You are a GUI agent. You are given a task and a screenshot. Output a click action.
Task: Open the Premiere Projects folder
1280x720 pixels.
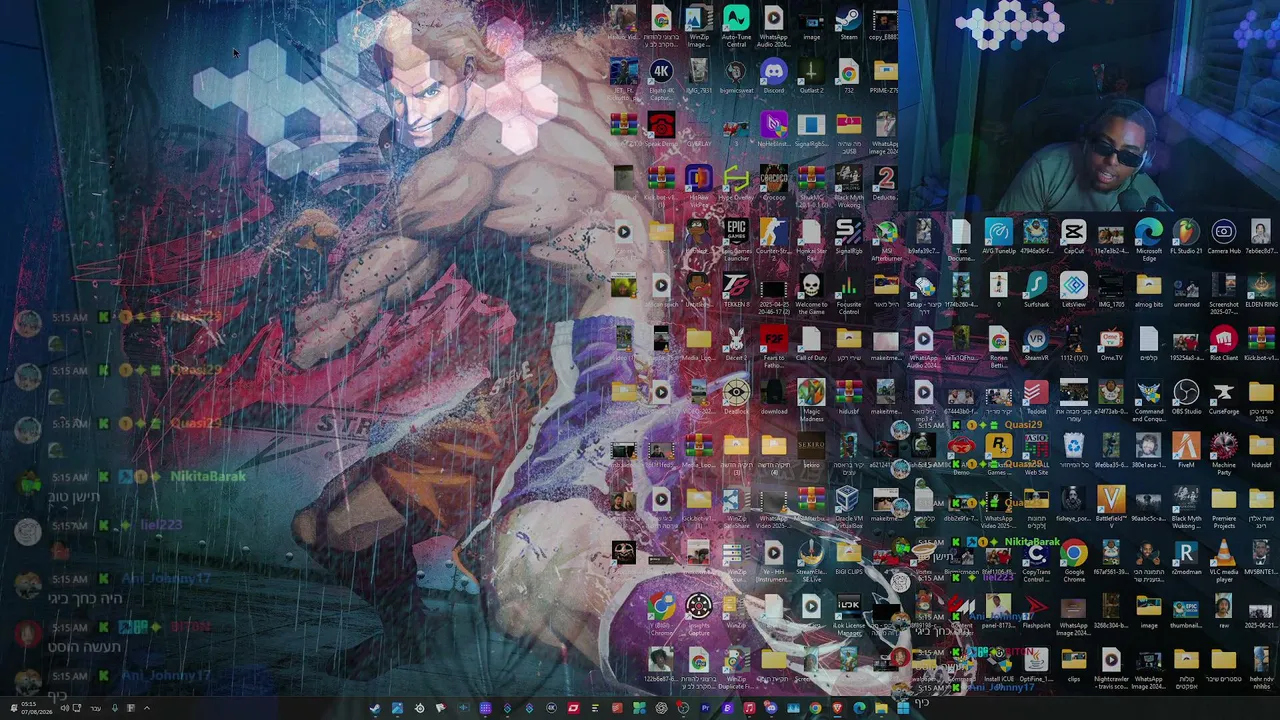click(x=1223, y=508)
